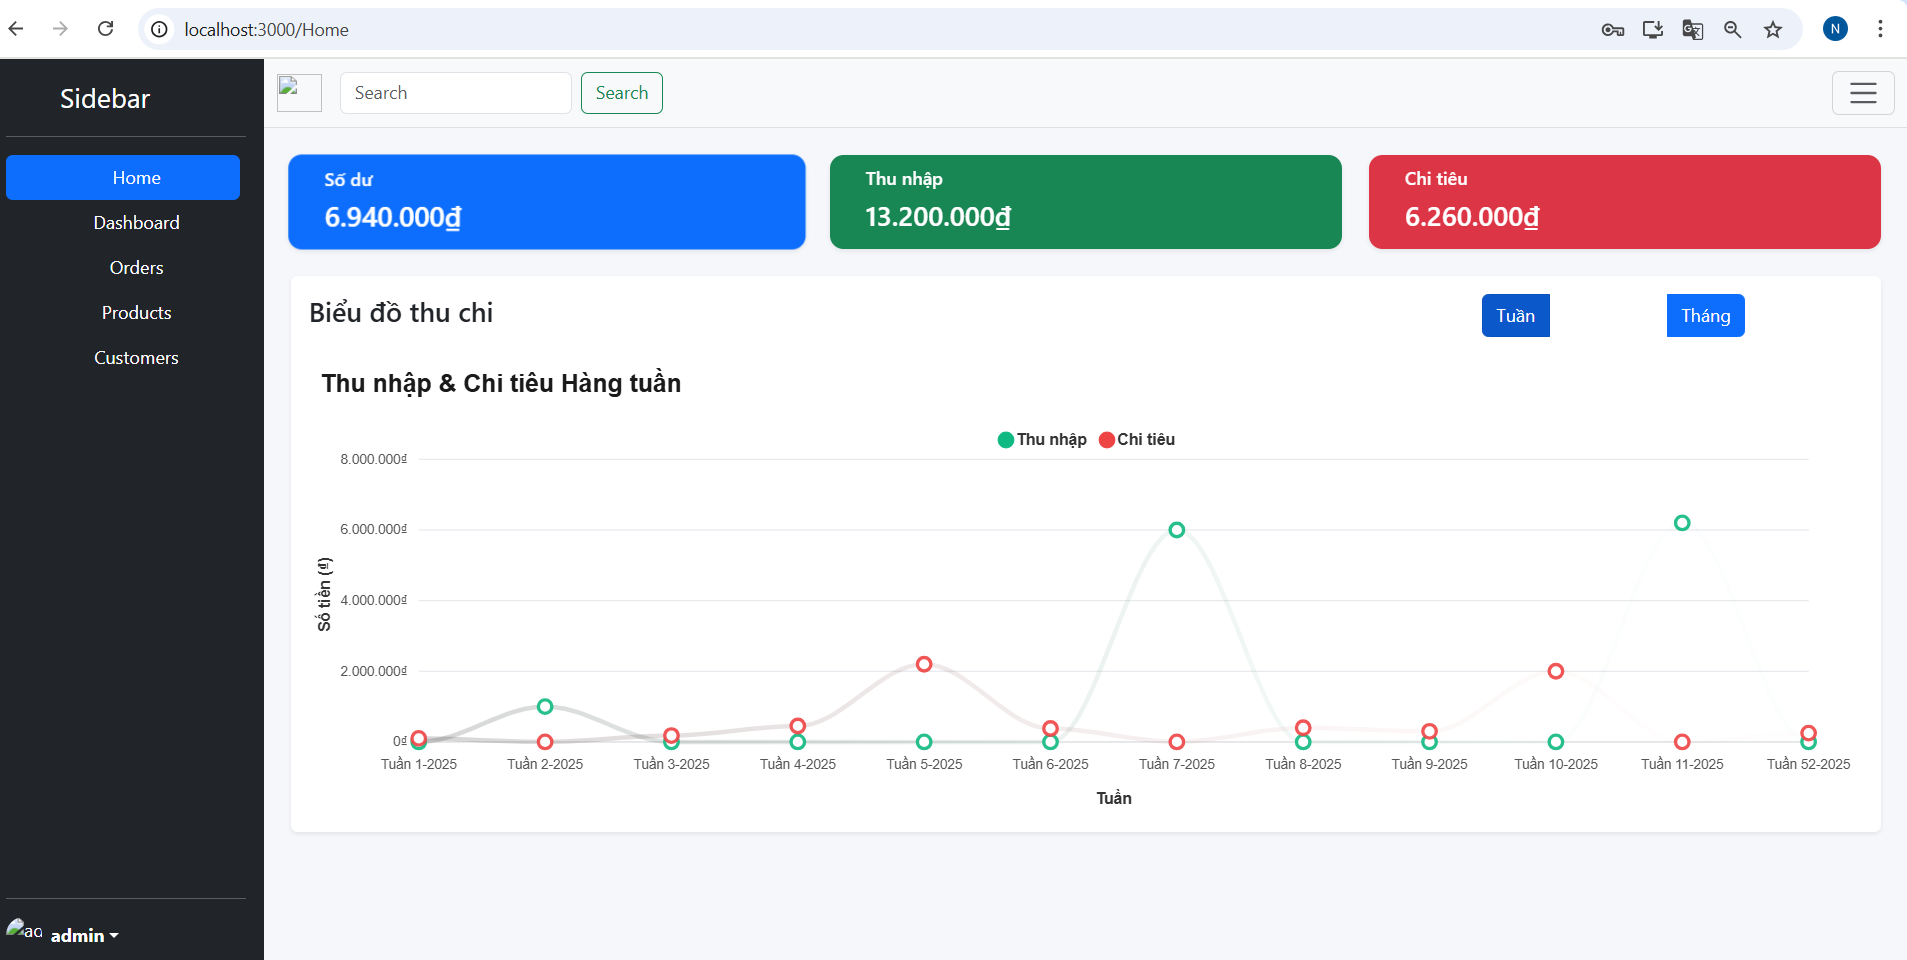Reload the page with refresh icon
Viewport: 1907px width, 960px height.
[105, 29]
